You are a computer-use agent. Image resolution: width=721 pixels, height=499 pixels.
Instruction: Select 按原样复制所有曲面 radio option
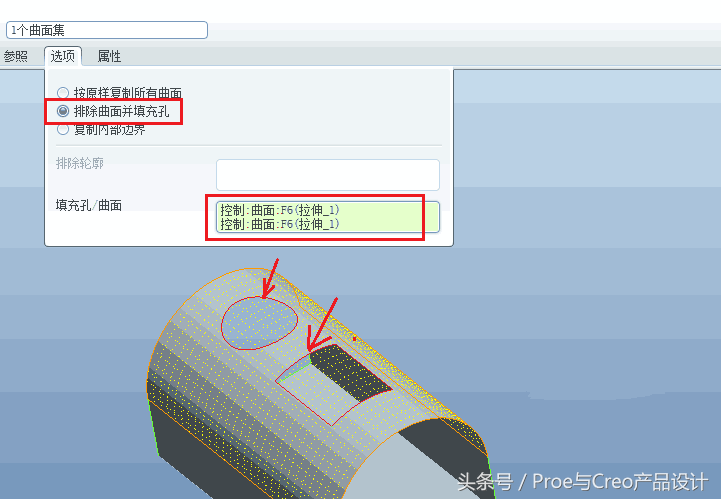tap(119, 92)
